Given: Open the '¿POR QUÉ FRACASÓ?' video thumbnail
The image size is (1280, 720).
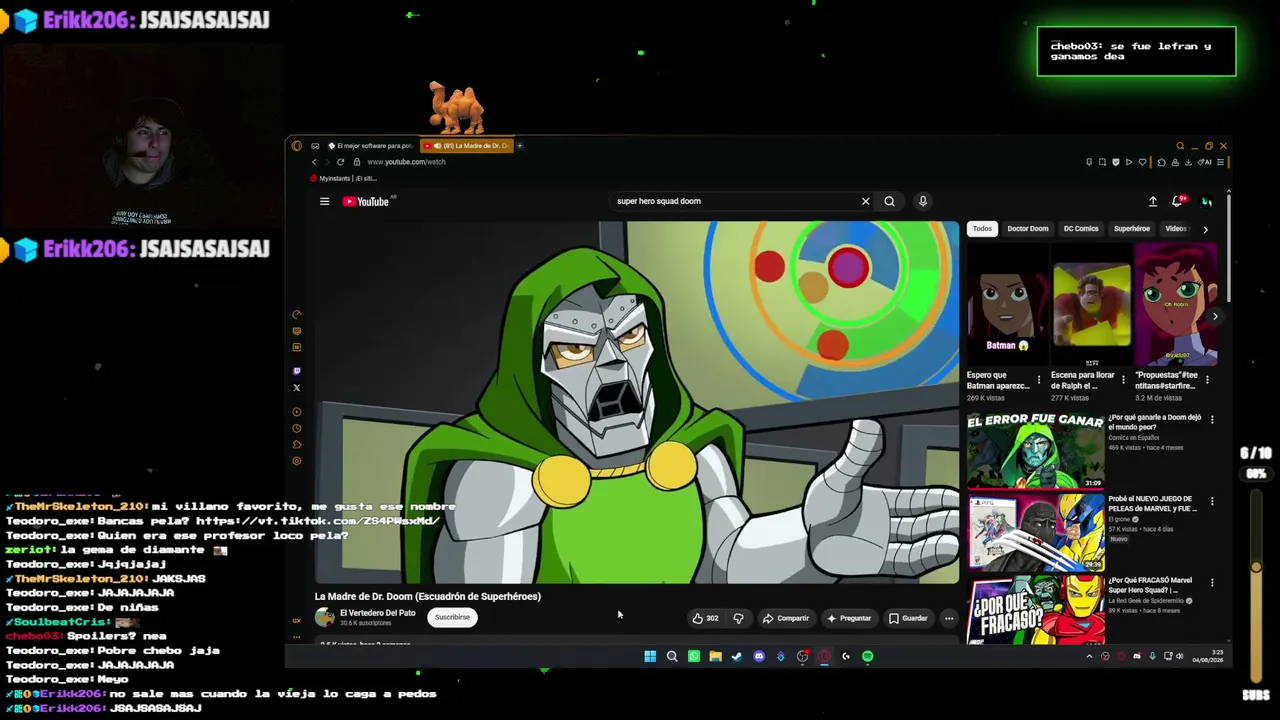Looking at the screenshot, I should (x=1036, y=610).
